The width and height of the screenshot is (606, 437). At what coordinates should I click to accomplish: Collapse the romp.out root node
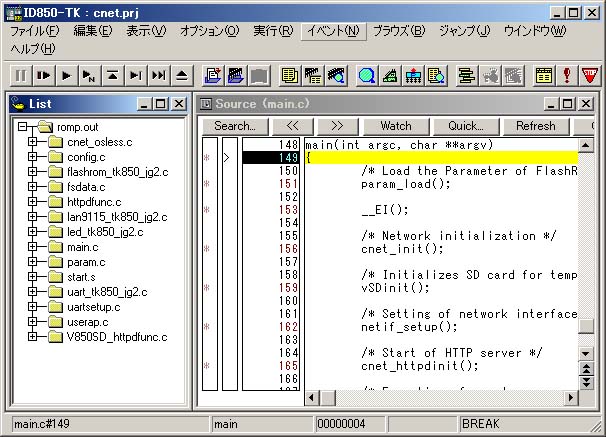pyautogui.click(x=20, y=127)
